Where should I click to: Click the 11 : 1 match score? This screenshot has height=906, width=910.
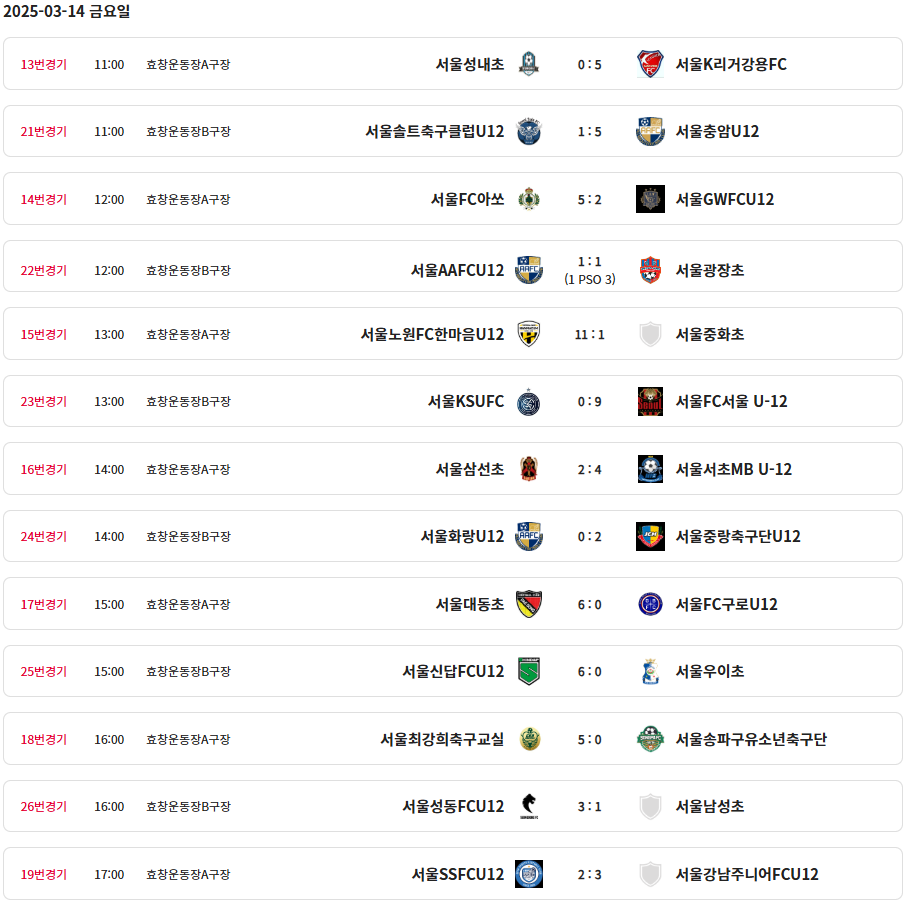590,334
